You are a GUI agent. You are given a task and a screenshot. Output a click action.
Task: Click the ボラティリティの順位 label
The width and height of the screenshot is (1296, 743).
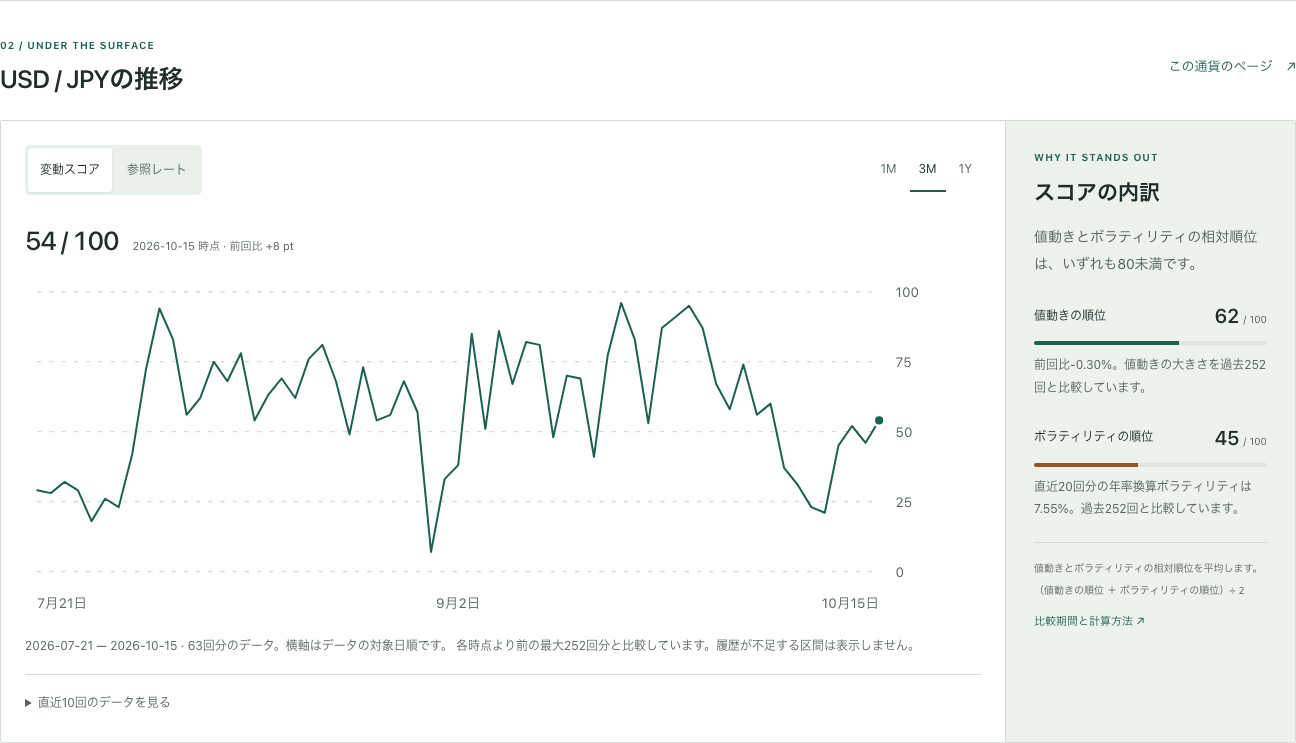pos(1094,437)
